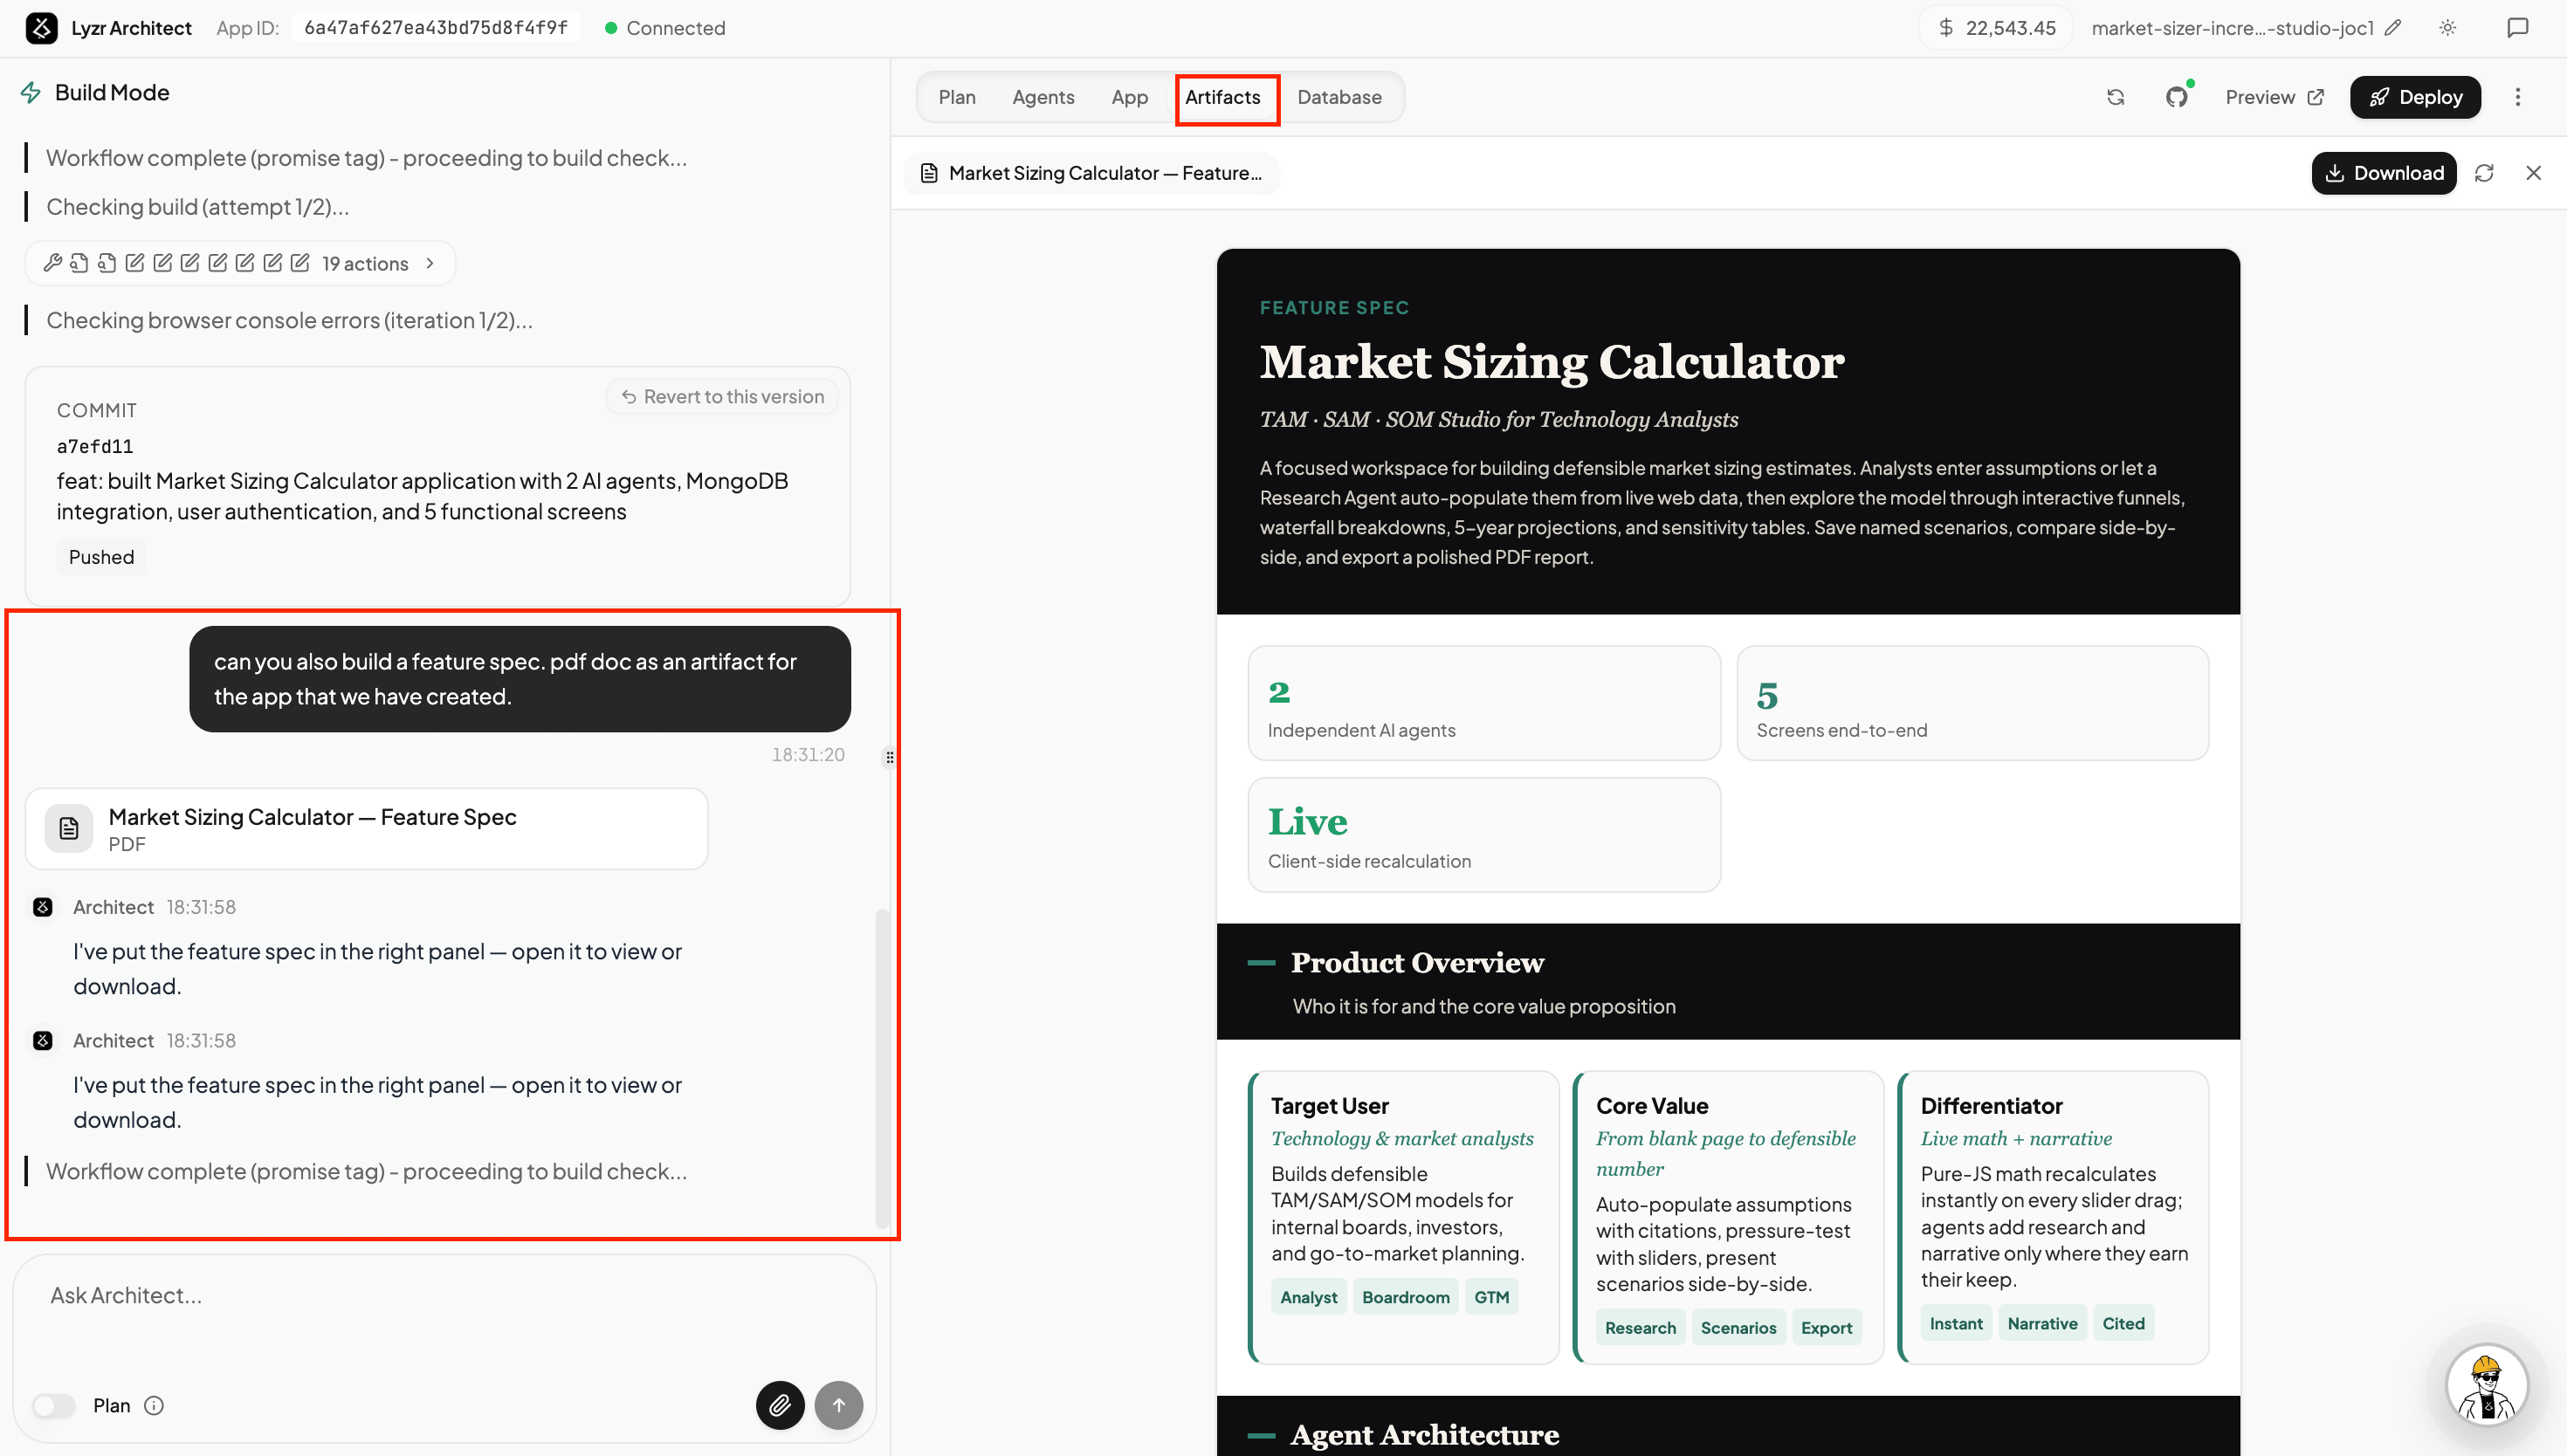
Task: Click the PDF document icon in chat card
Action: 69,828
